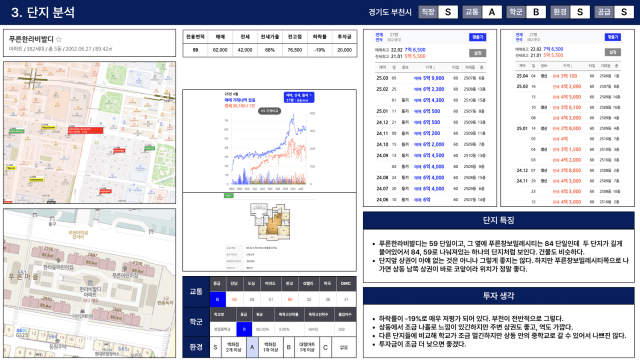Click the 전세 3억 1,500 lease row
640x360 pixels.
(567, 149)
